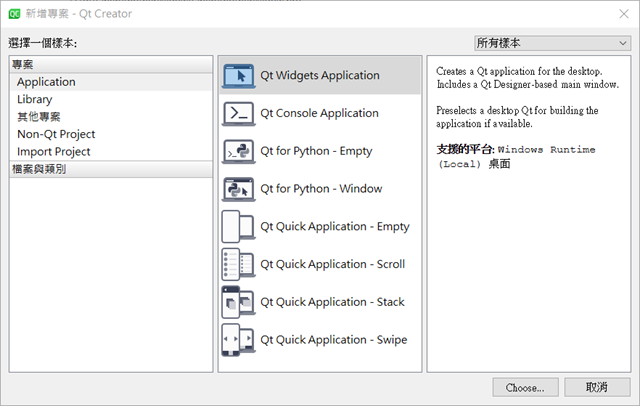Open the 所有樣本 template filter dropdown
Screen dimensions: 640x406
tap(553, 43)
